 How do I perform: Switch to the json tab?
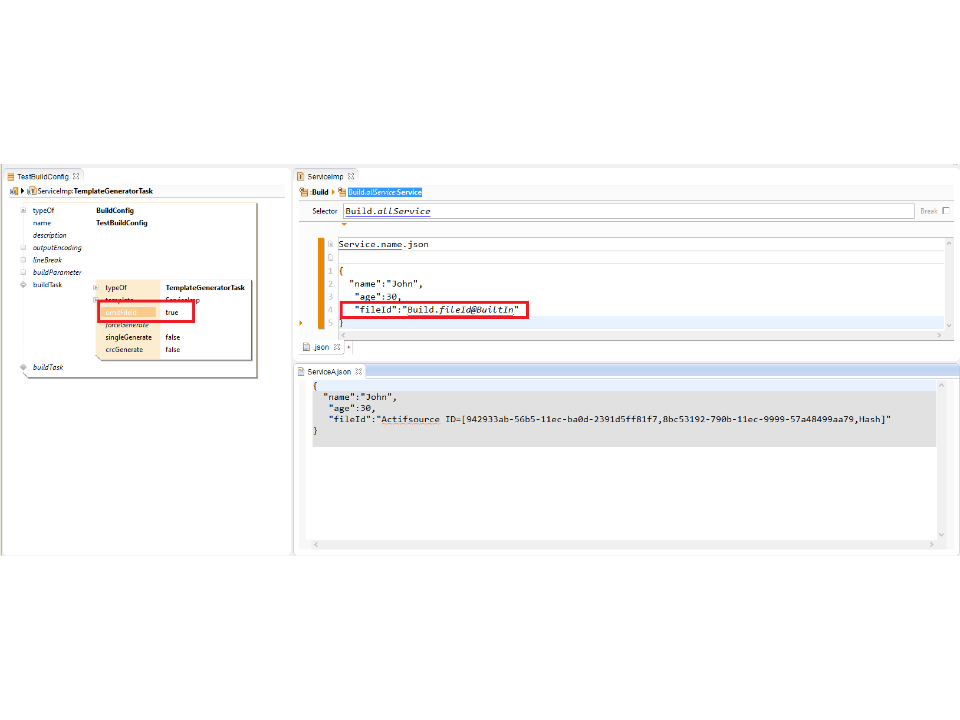click(321, 347)
